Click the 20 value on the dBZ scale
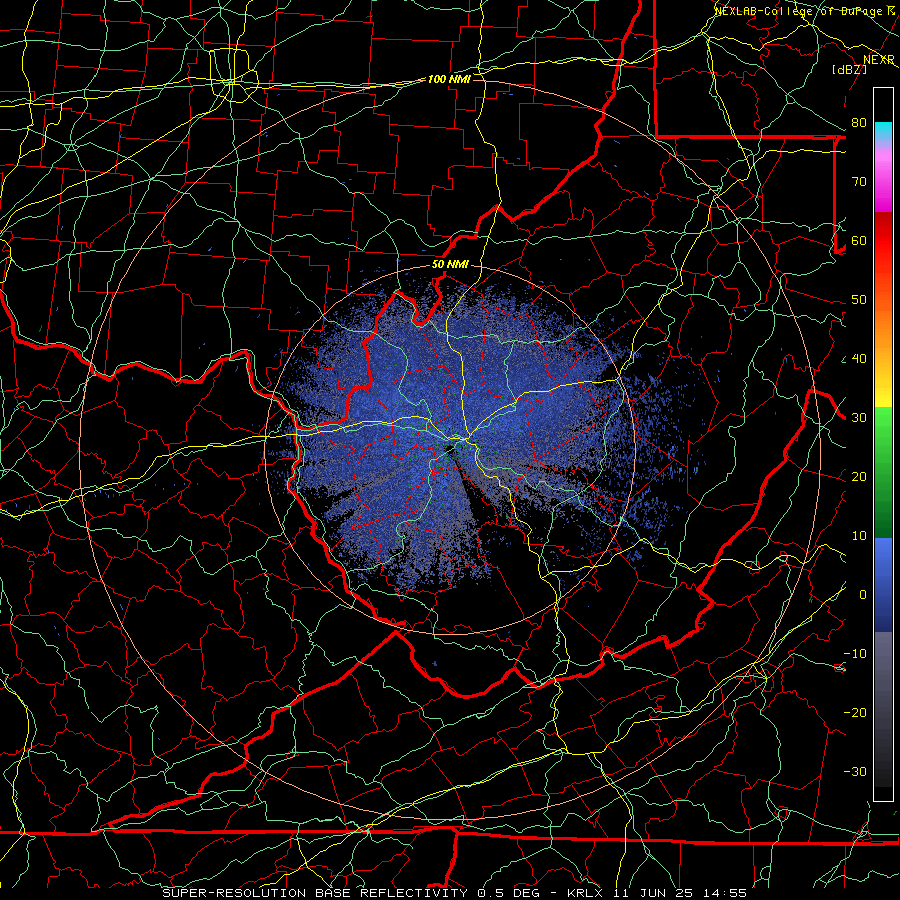Viewport: 900px width, 900px height. (x=859, y=476)
